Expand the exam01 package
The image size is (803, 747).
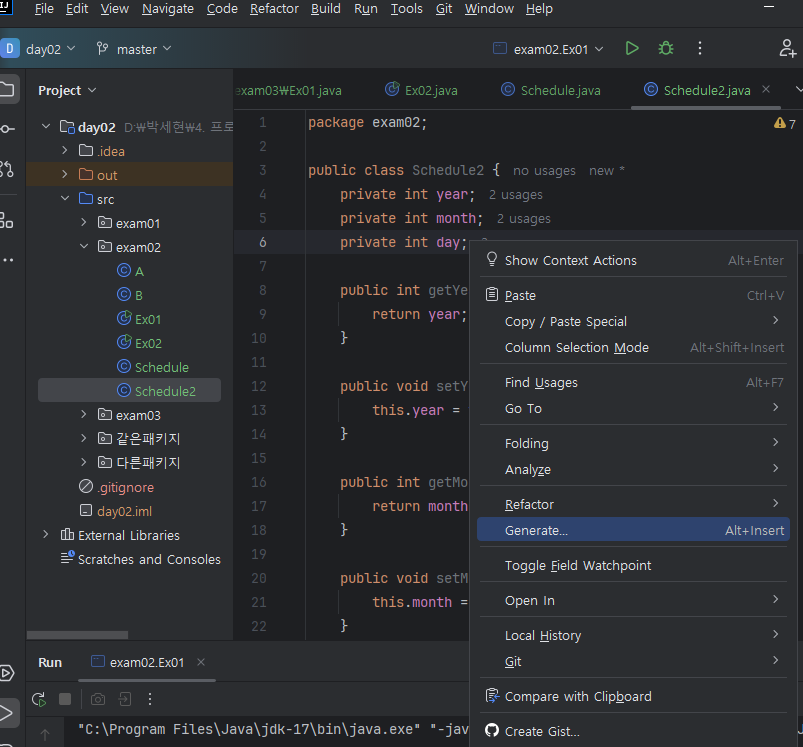pyautogui.click(x=84, y=223)
